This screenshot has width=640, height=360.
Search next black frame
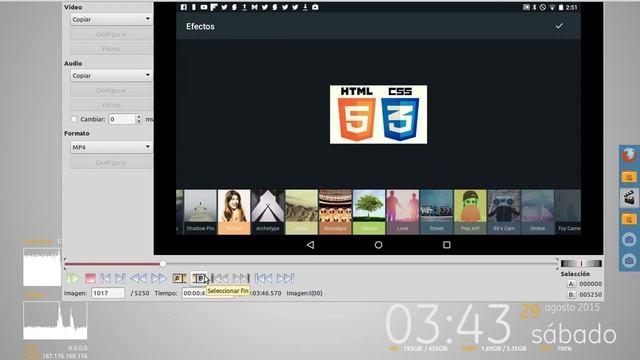[241, 278]
